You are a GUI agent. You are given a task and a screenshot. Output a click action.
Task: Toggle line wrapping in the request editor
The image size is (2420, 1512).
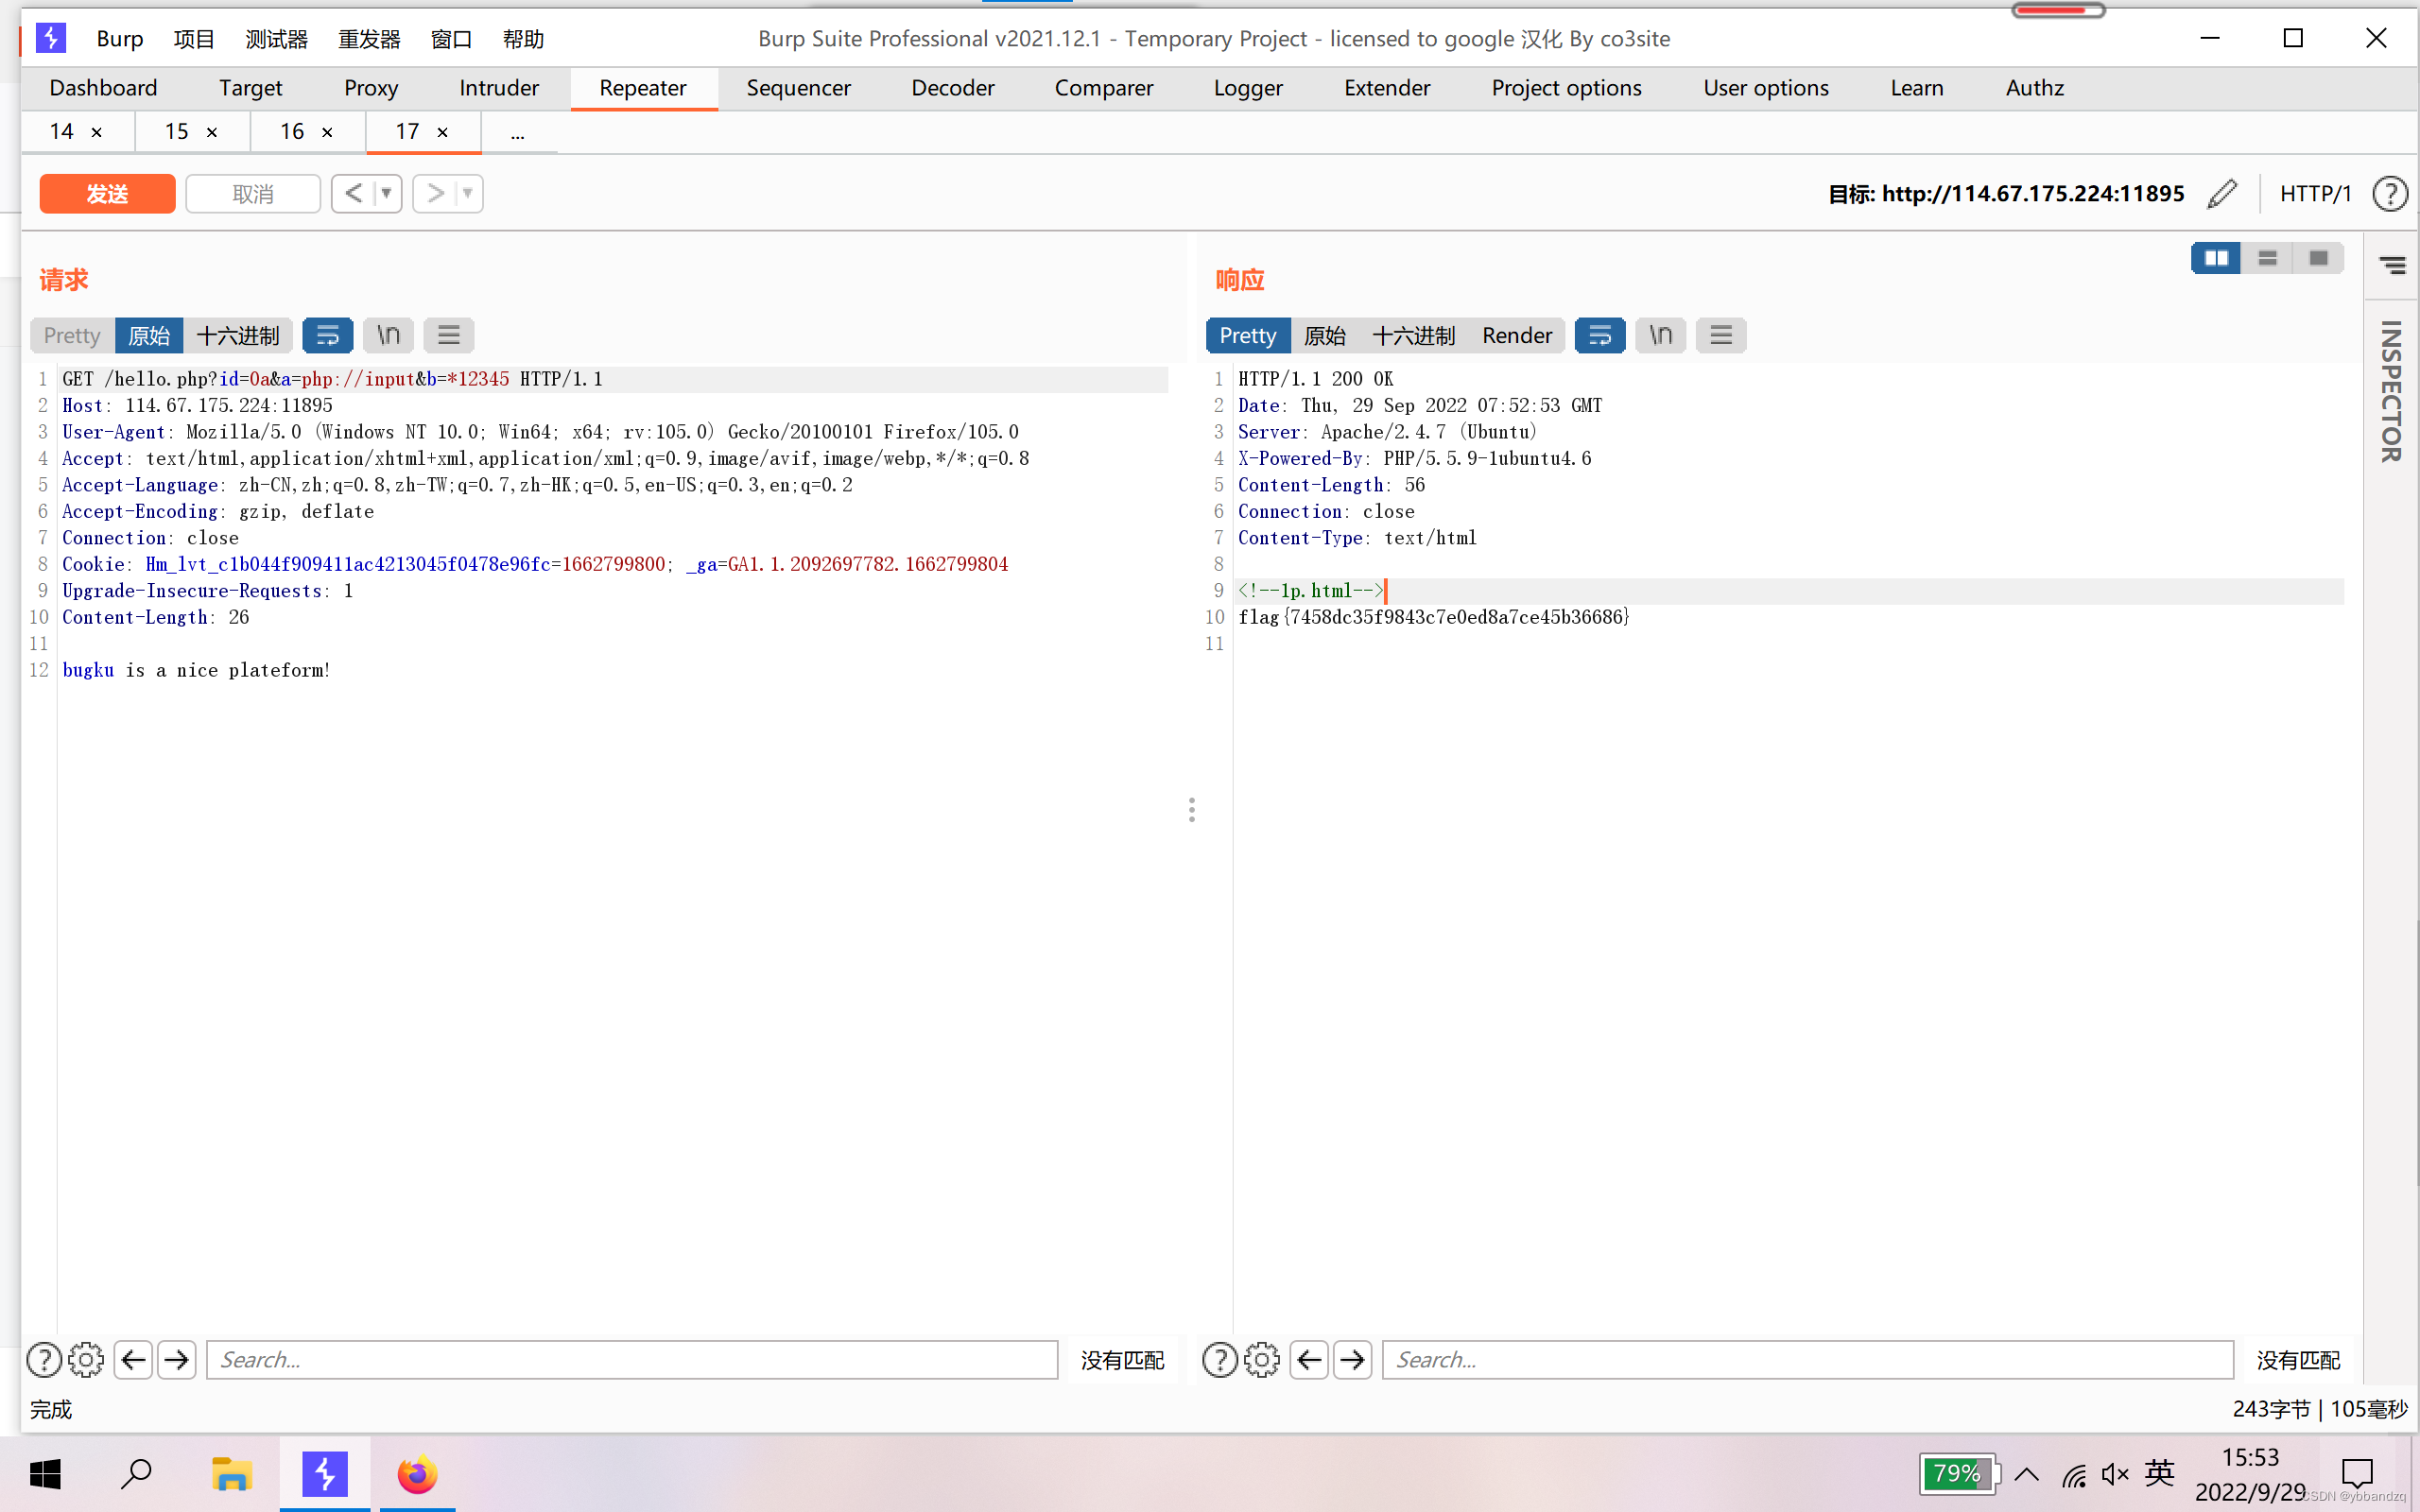(x=328, y=335)
